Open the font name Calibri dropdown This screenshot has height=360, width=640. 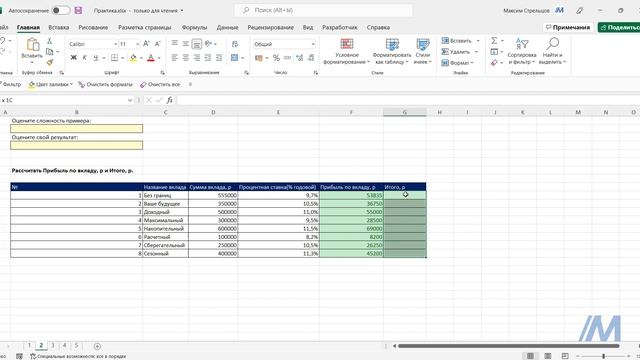(116, 44)
